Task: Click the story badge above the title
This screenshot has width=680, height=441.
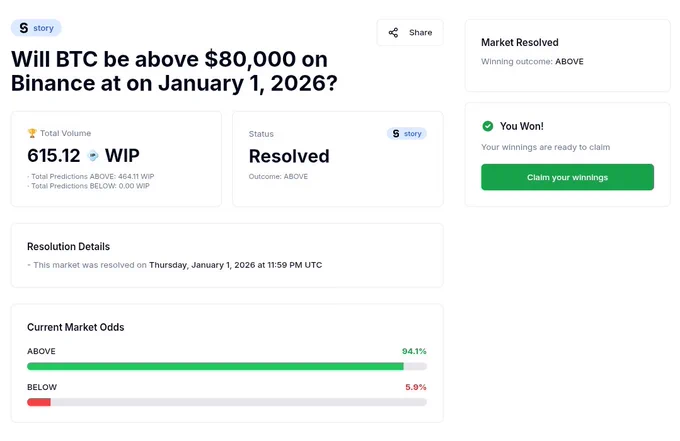Action: pos(36,28)
